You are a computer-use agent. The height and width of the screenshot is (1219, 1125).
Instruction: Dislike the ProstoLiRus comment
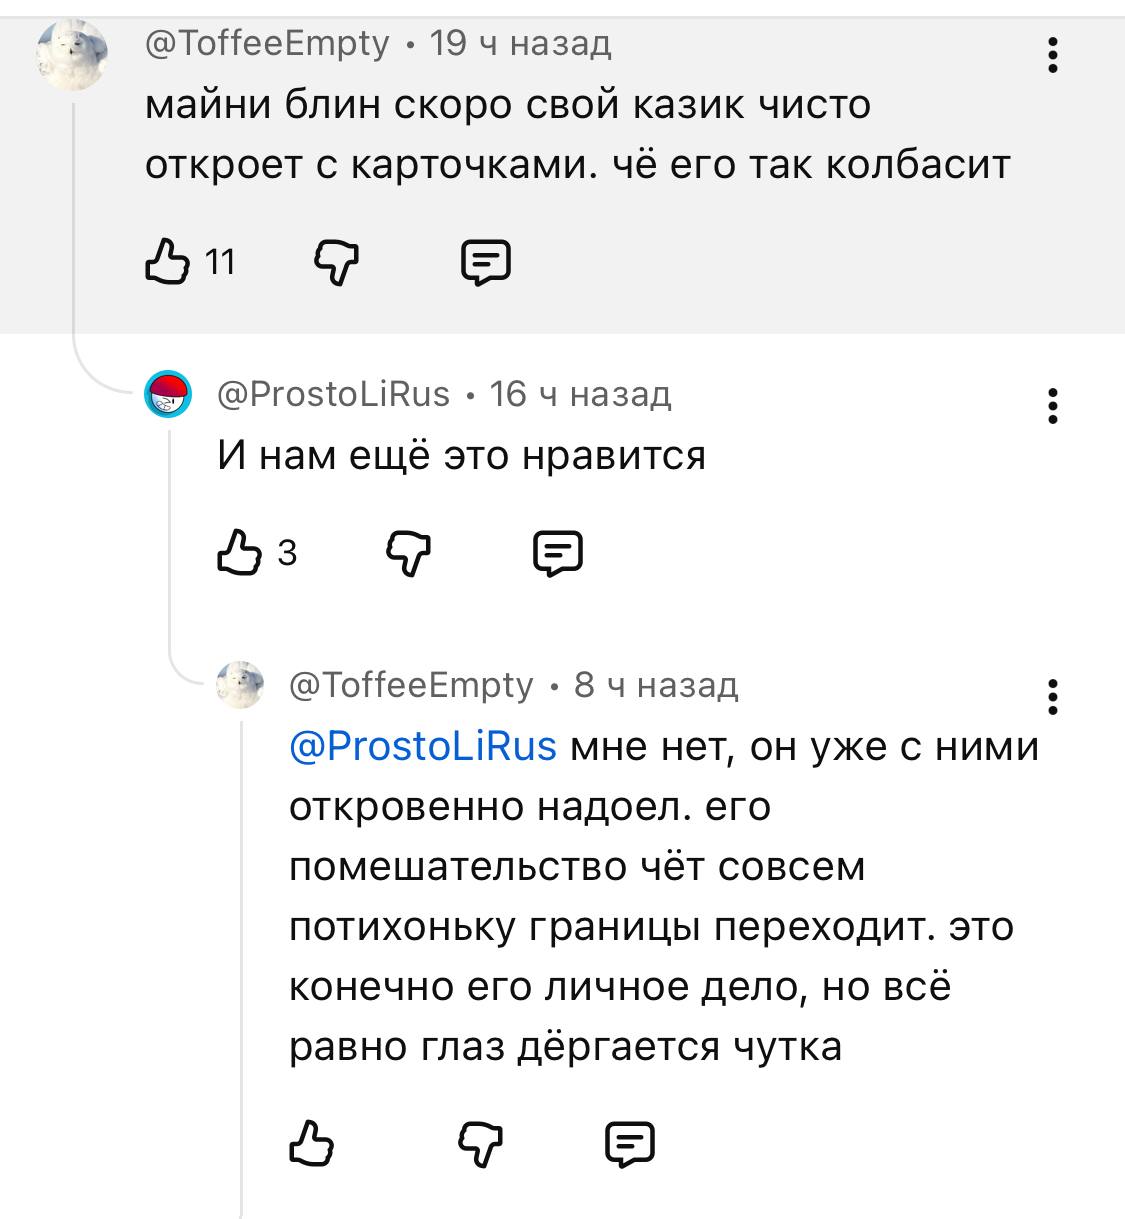pos(408,553)
